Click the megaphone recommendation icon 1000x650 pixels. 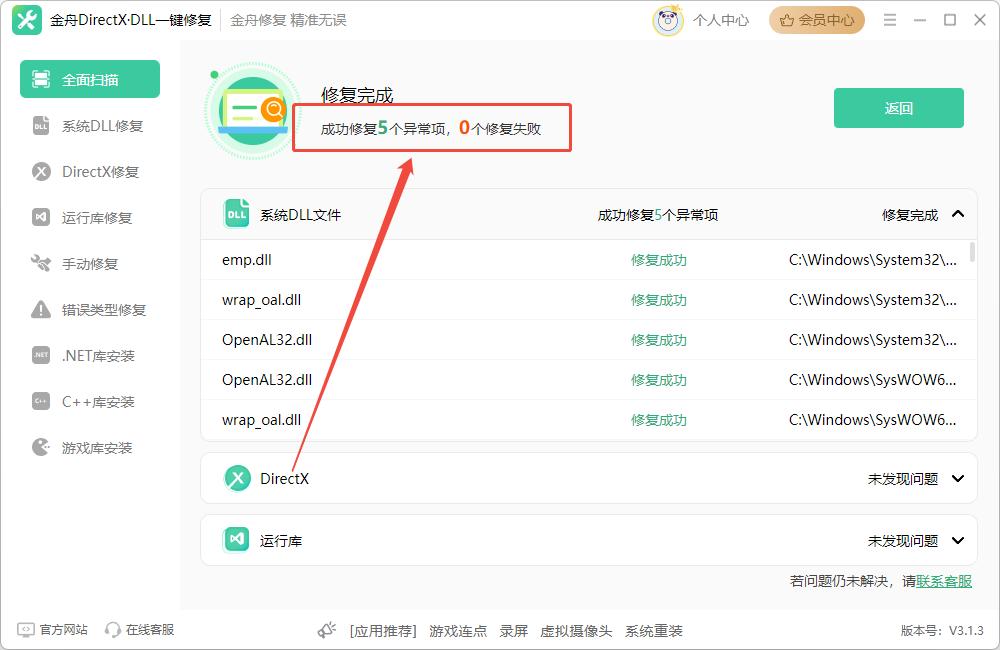point(327,630)
